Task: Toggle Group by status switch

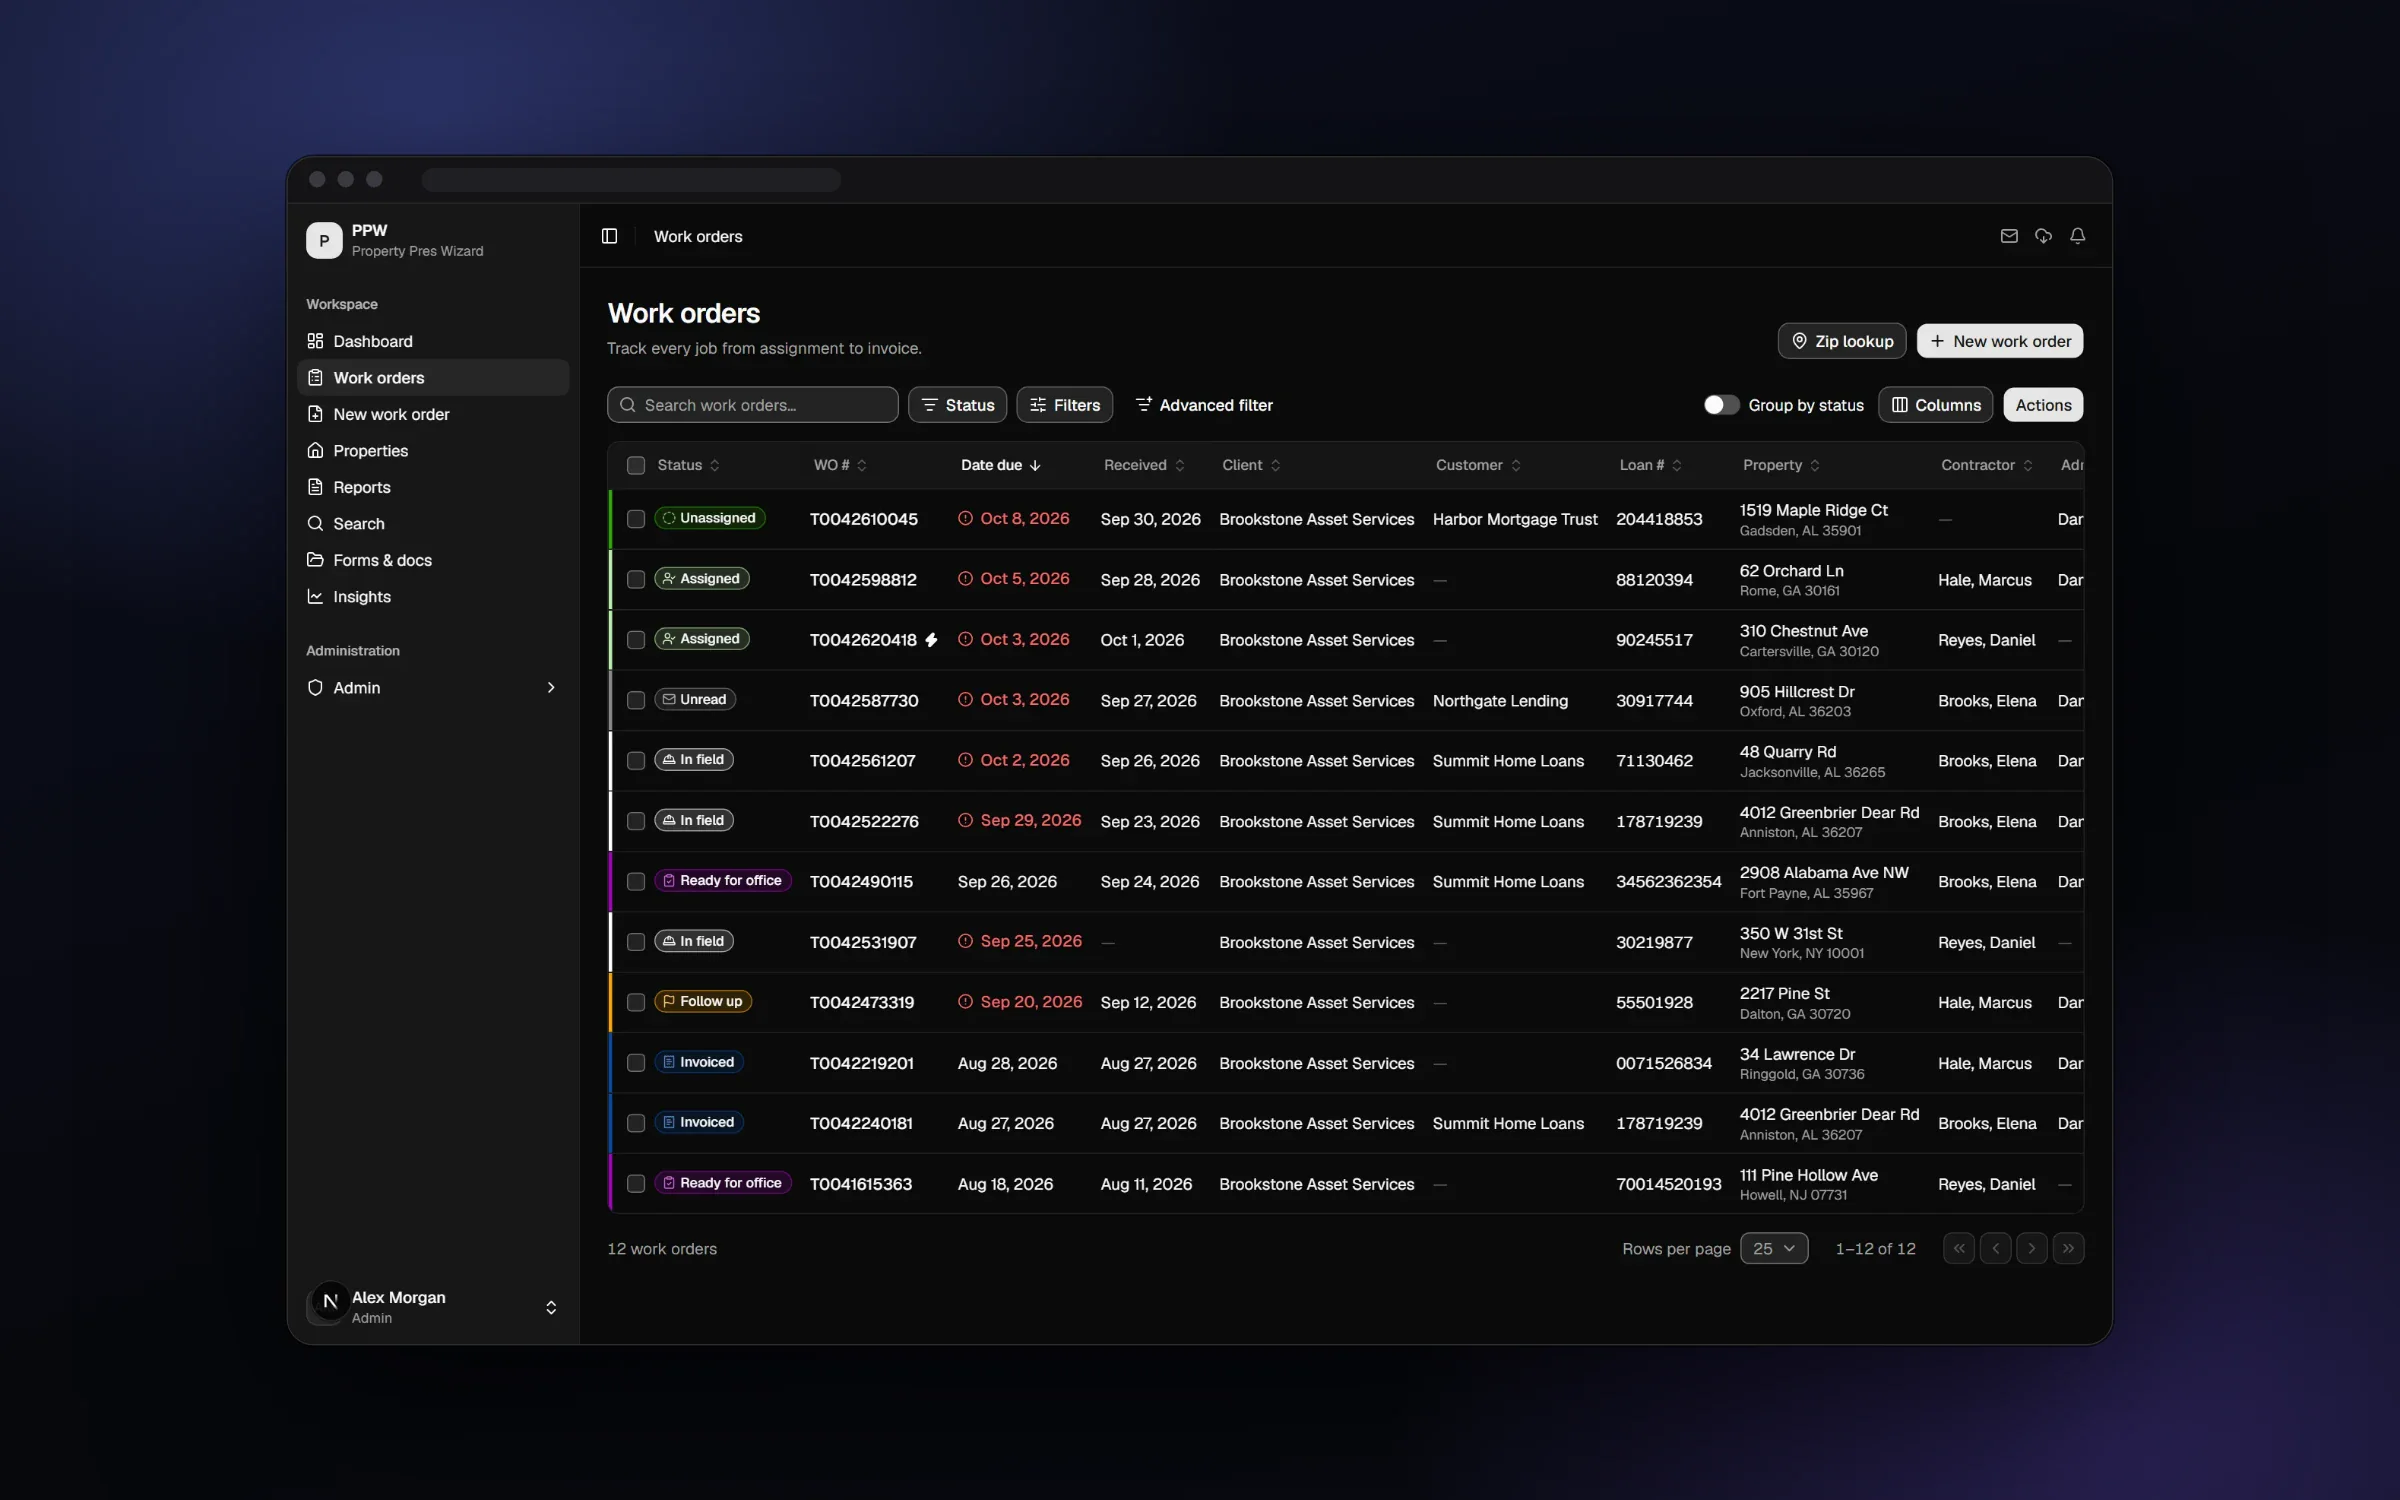Action: [1721, 405]
